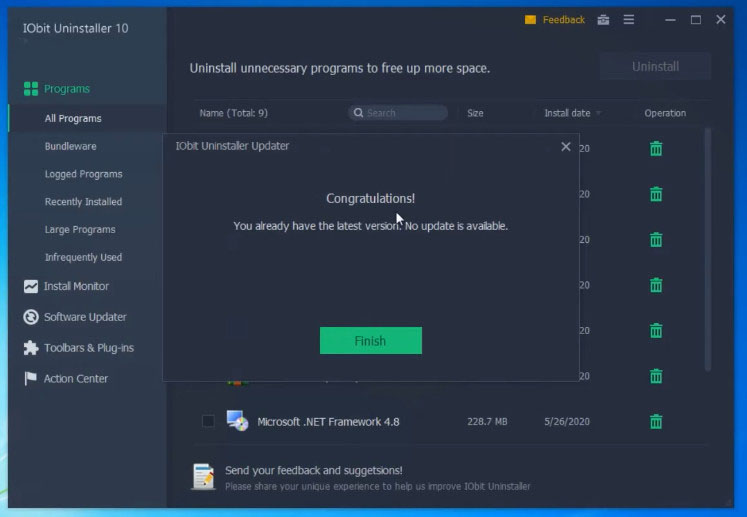Image resolution: width=747 pixels, height=517 pixels.
Task: Click the first trash icon in Operation column
Action: 656,149
